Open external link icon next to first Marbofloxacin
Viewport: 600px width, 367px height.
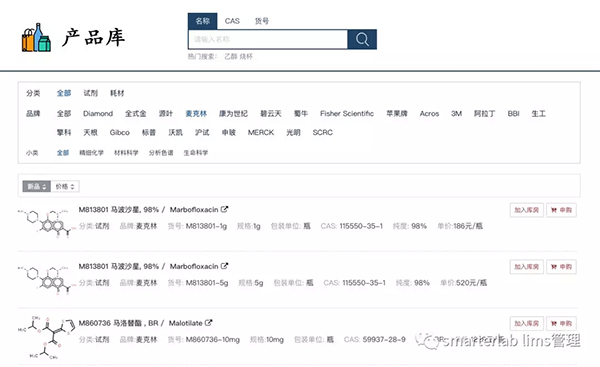coord(225,209)
